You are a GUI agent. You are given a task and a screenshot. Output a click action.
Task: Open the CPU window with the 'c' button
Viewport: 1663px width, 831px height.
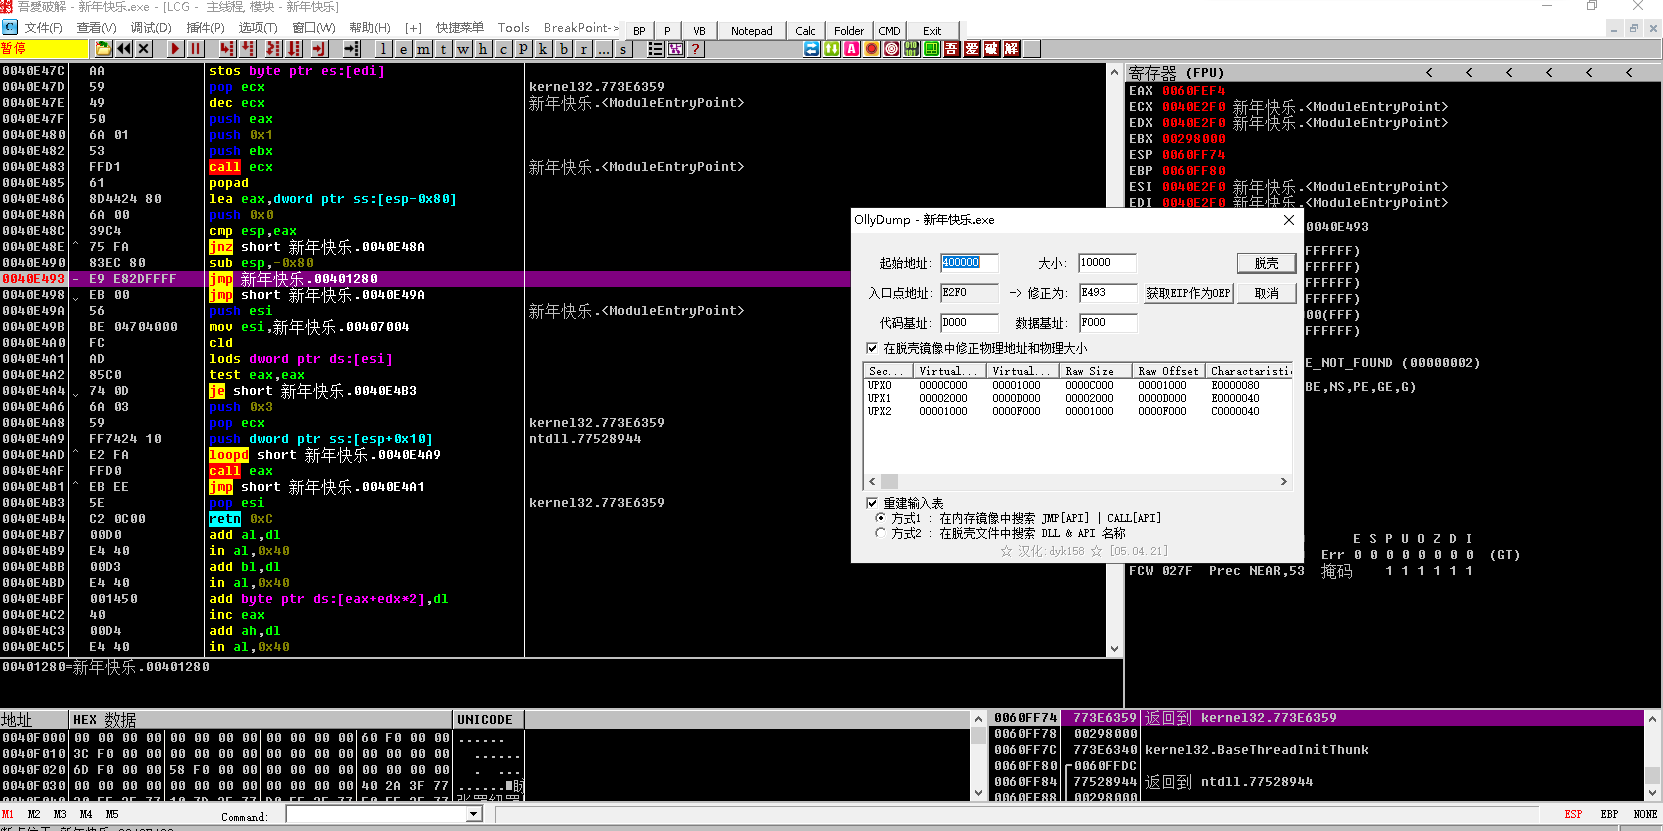(x=503, y=48)
